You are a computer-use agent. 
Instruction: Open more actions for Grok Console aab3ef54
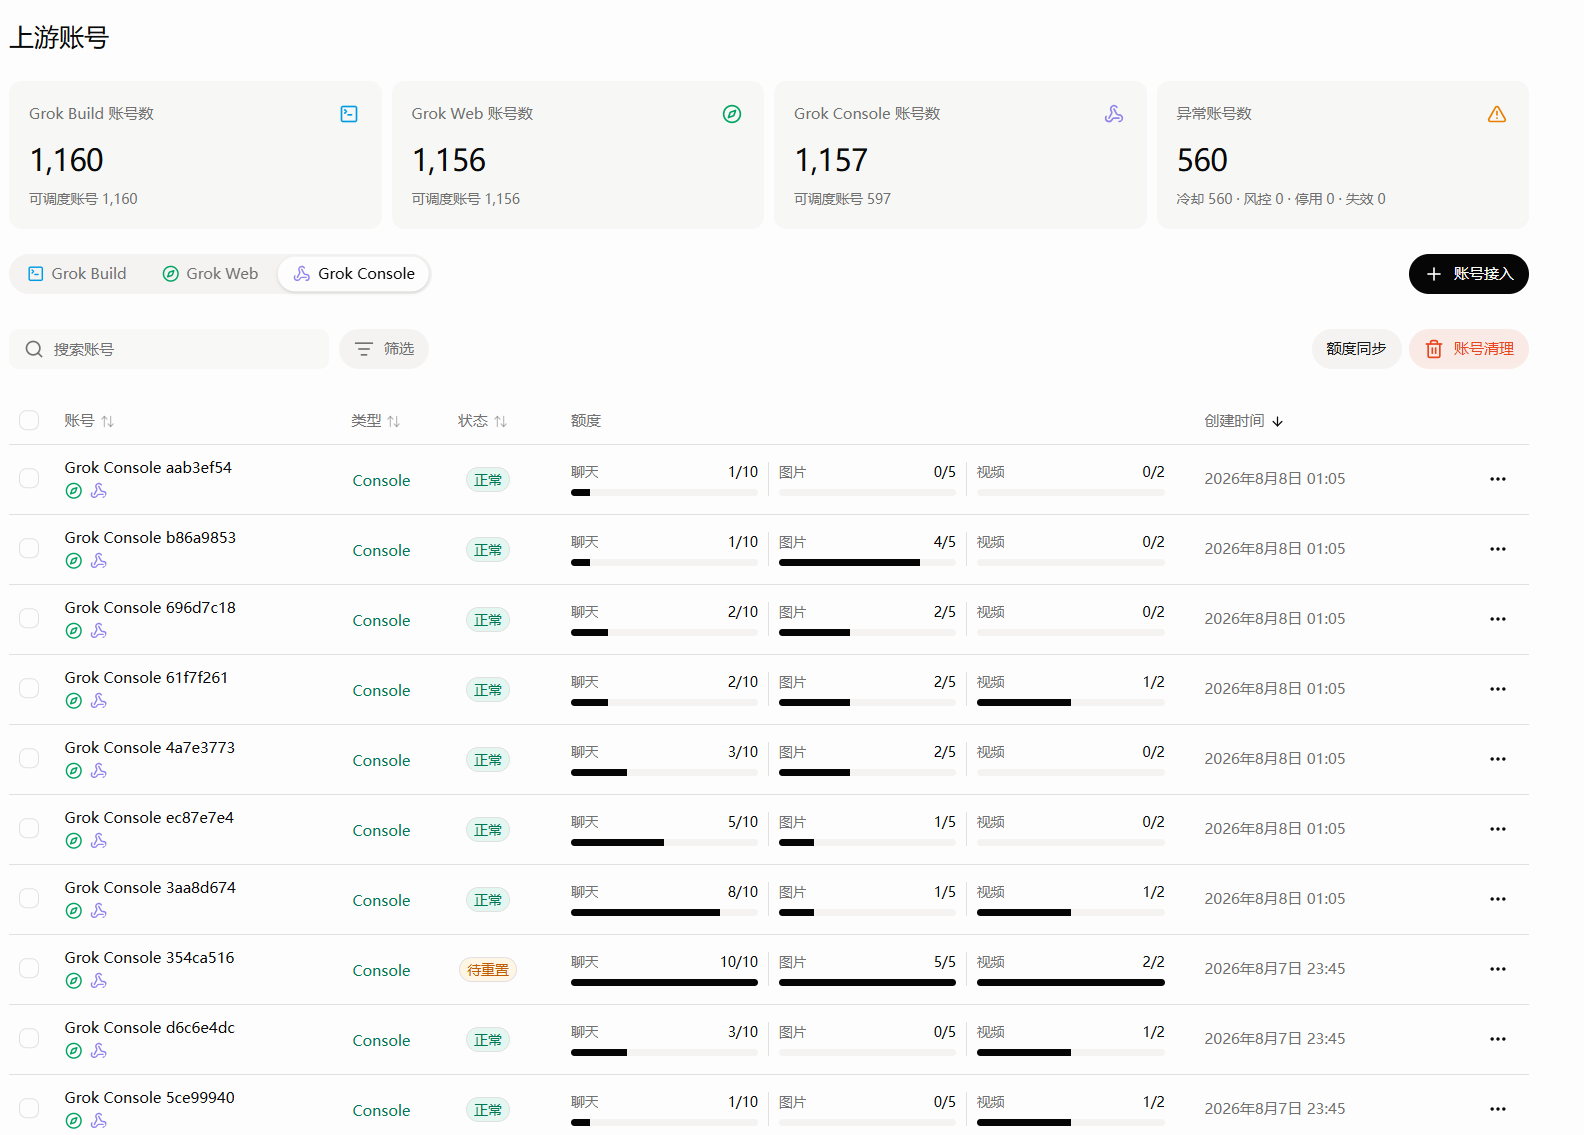click(1498, 479)
